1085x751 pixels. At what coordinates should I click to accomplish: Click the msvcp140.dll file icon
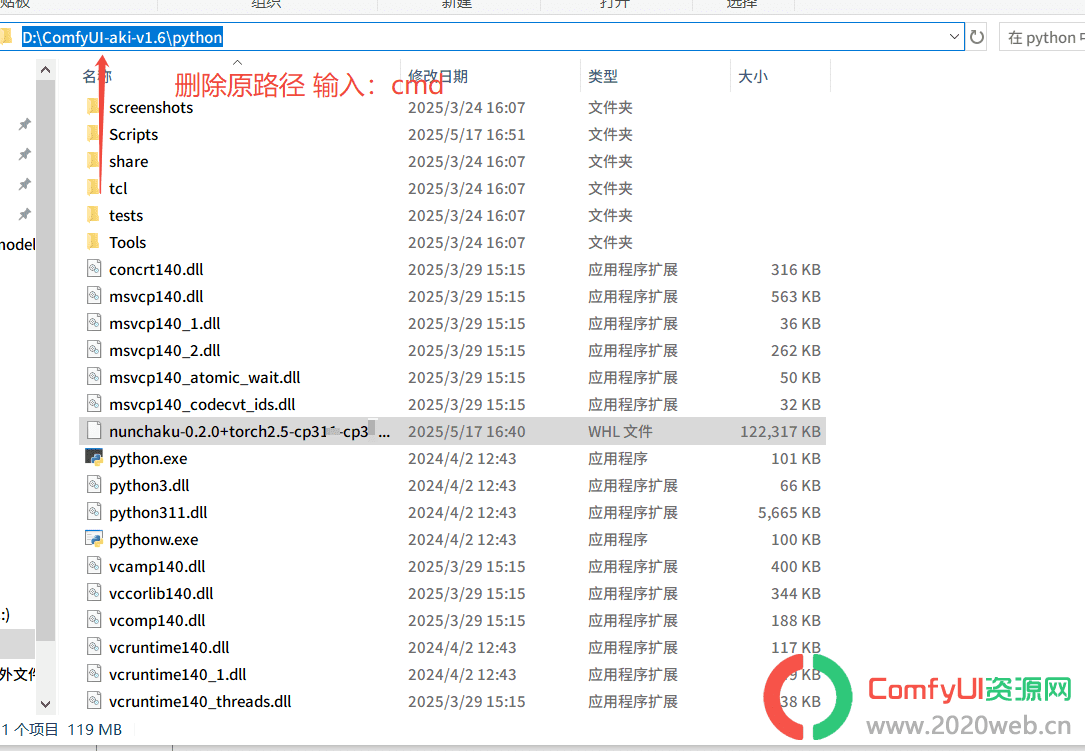tap(94, 296)
